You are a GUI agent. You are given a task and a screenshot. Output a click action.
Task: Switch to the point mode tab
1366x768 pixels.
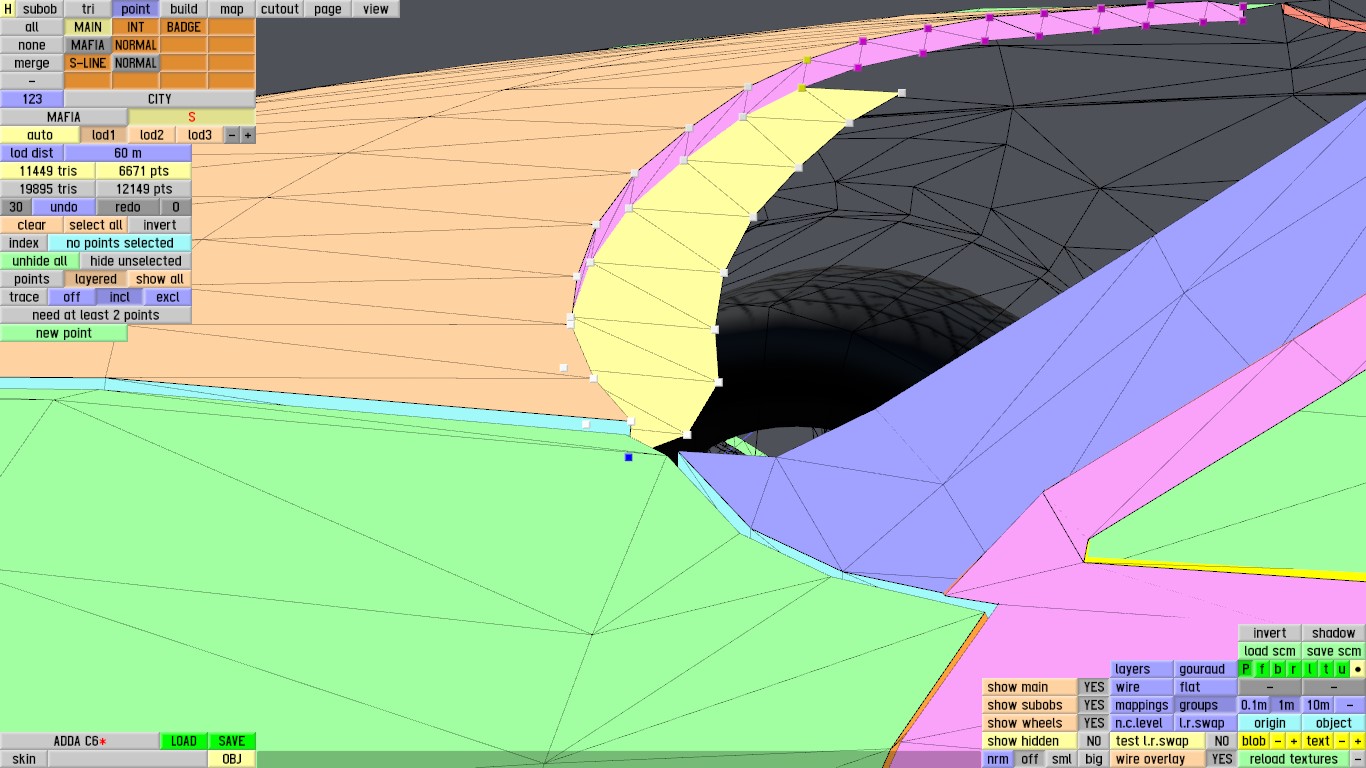(136, 9)
